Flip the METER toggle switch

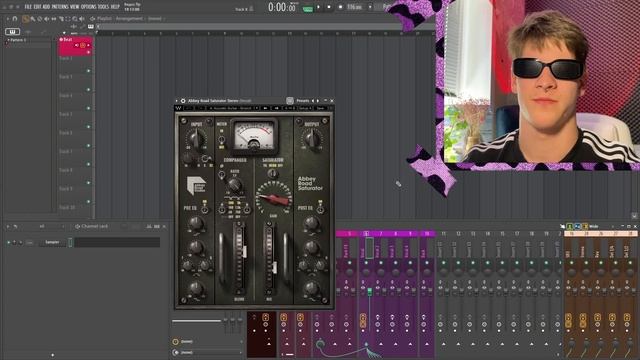(221, 140)
